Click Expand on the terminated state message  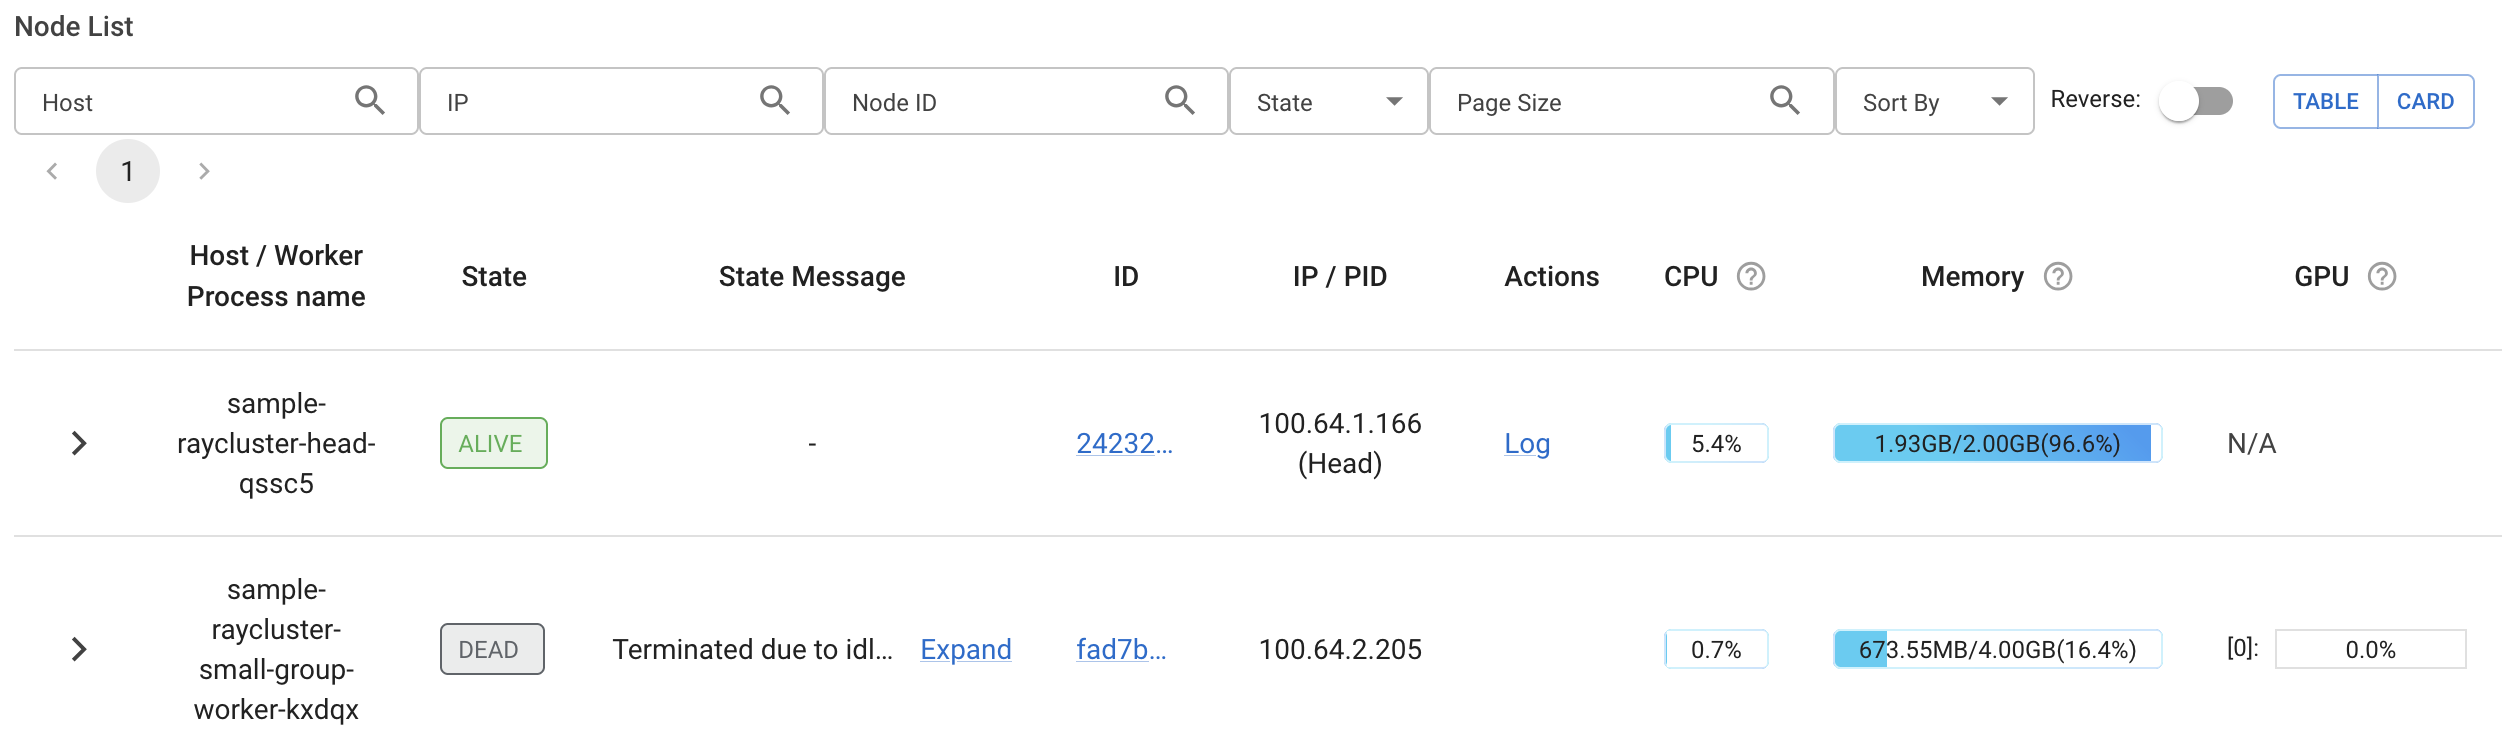[965, 650]
